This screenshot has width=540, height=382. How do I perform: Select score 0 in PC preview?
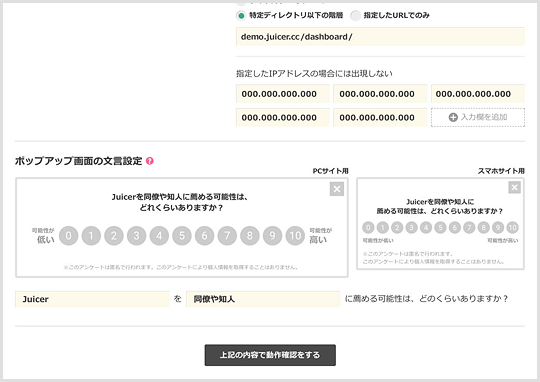(x=69, y=236)
